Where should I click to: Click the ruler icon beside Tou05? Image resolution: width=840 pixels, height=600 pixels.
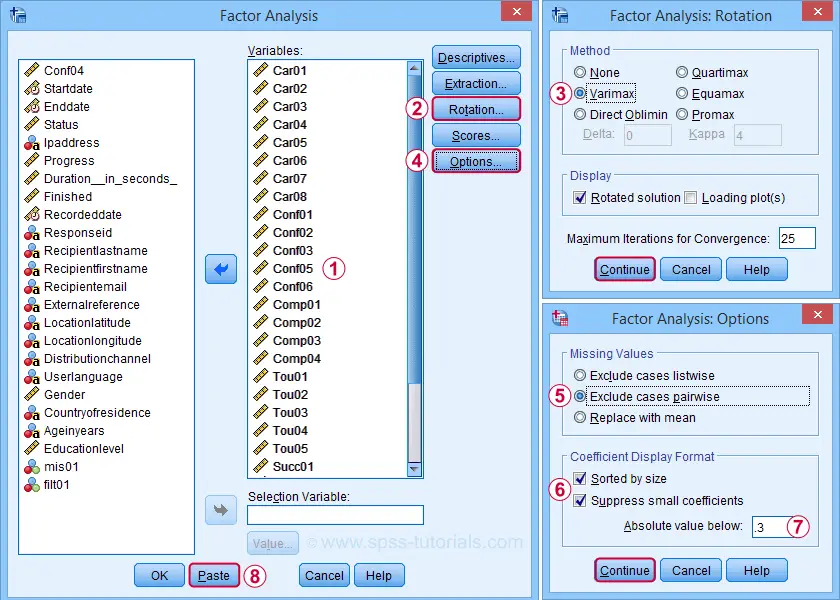[261, 448]
